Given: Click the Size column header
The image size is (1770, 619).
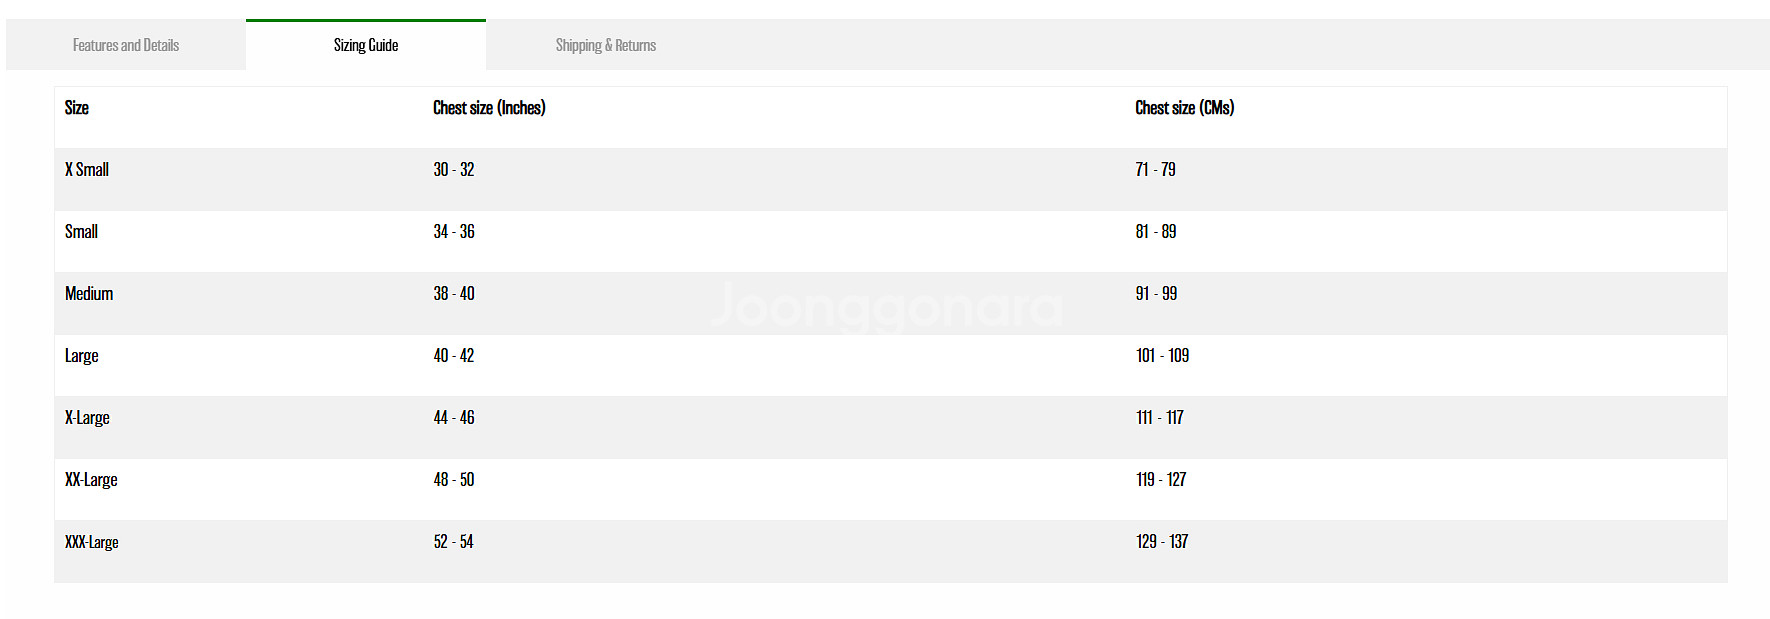Looking at the screenshot, I should 77,108.
